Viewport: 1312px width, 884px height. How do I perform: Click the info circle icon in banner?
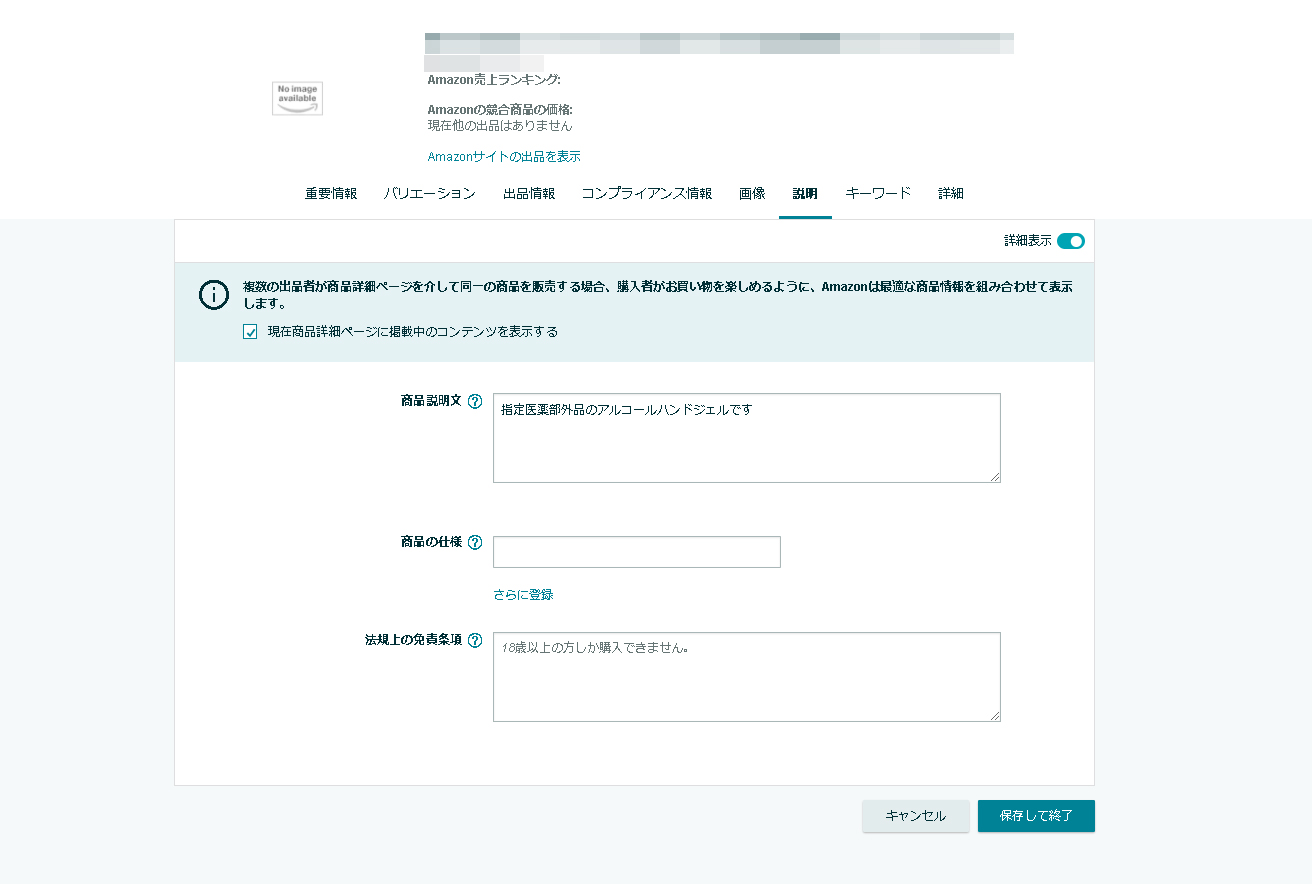(214, 295)
